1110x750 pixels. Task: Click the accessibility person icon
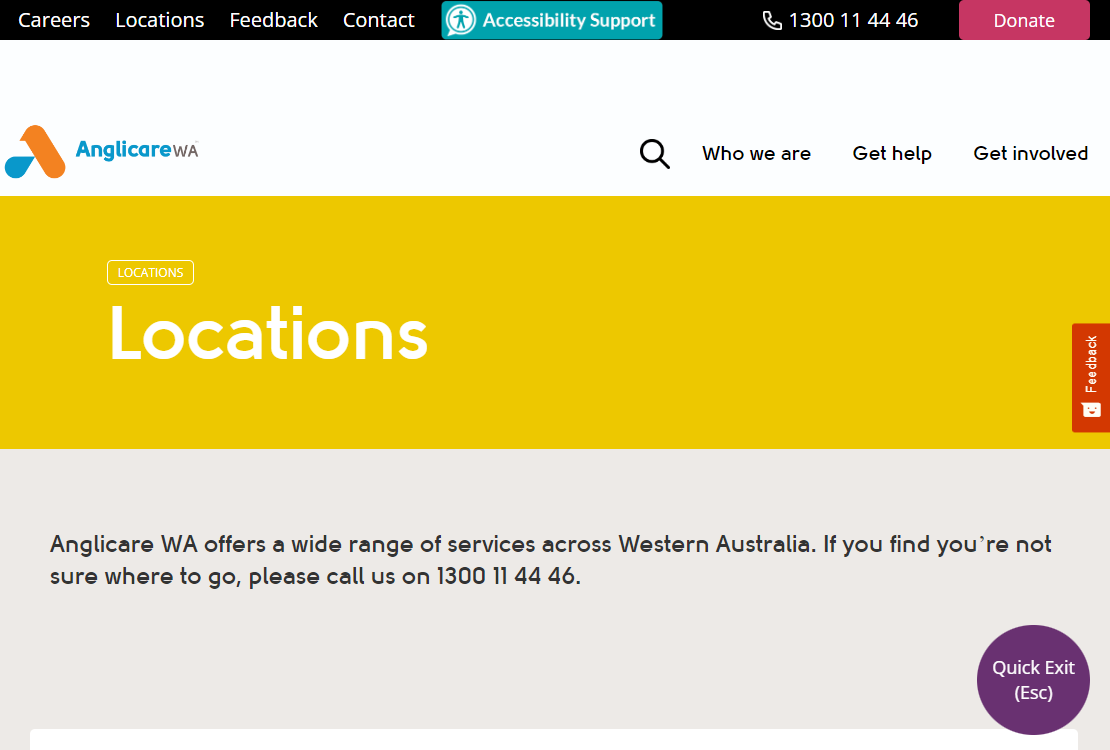pyautogui.click(x=462, y=20)
